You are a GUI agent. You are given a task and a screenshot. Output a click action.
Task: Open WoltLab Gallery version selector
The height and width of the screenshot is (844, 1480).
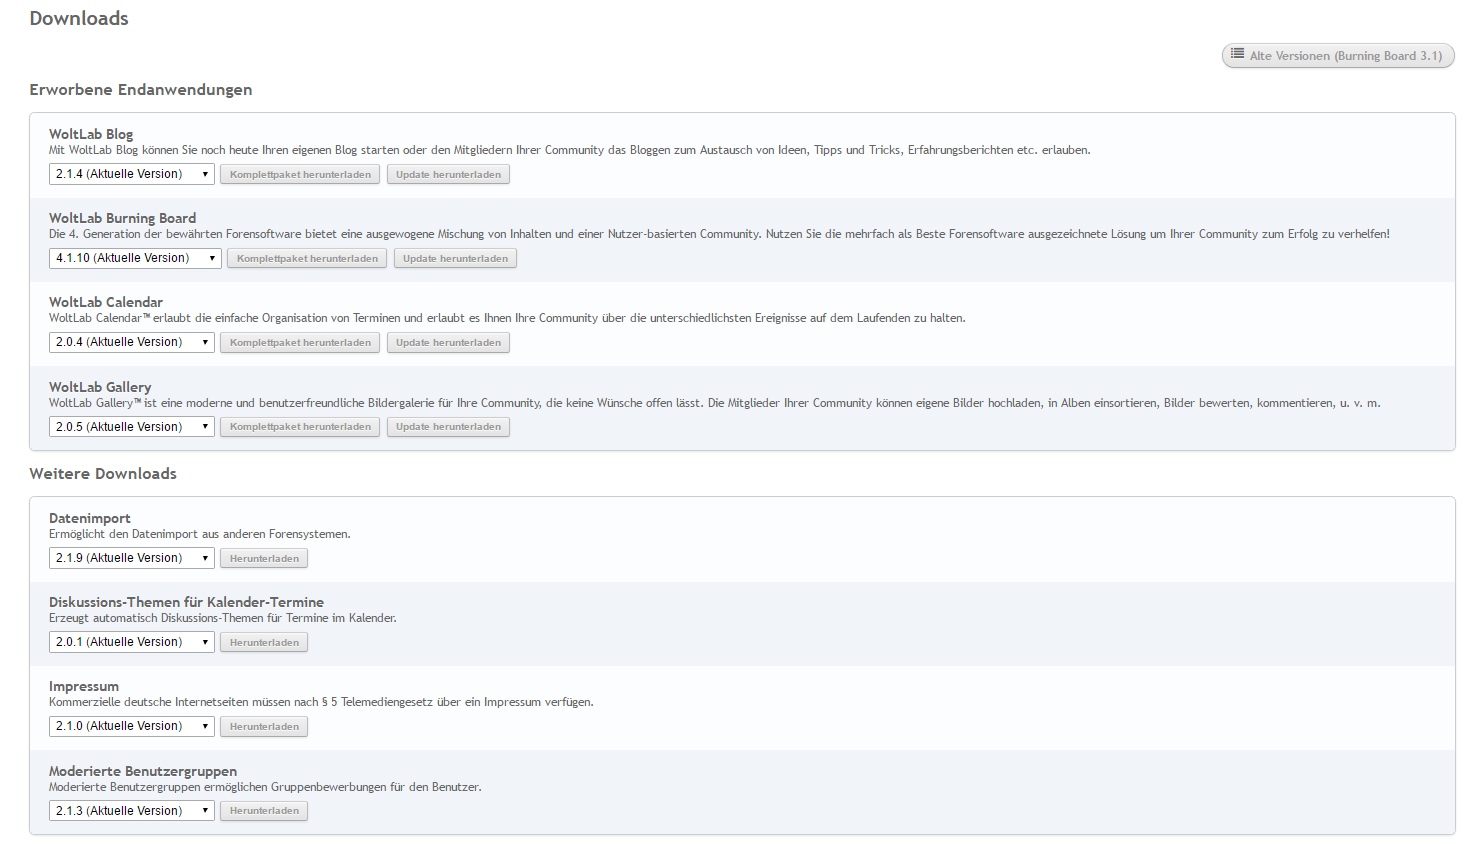132,427
